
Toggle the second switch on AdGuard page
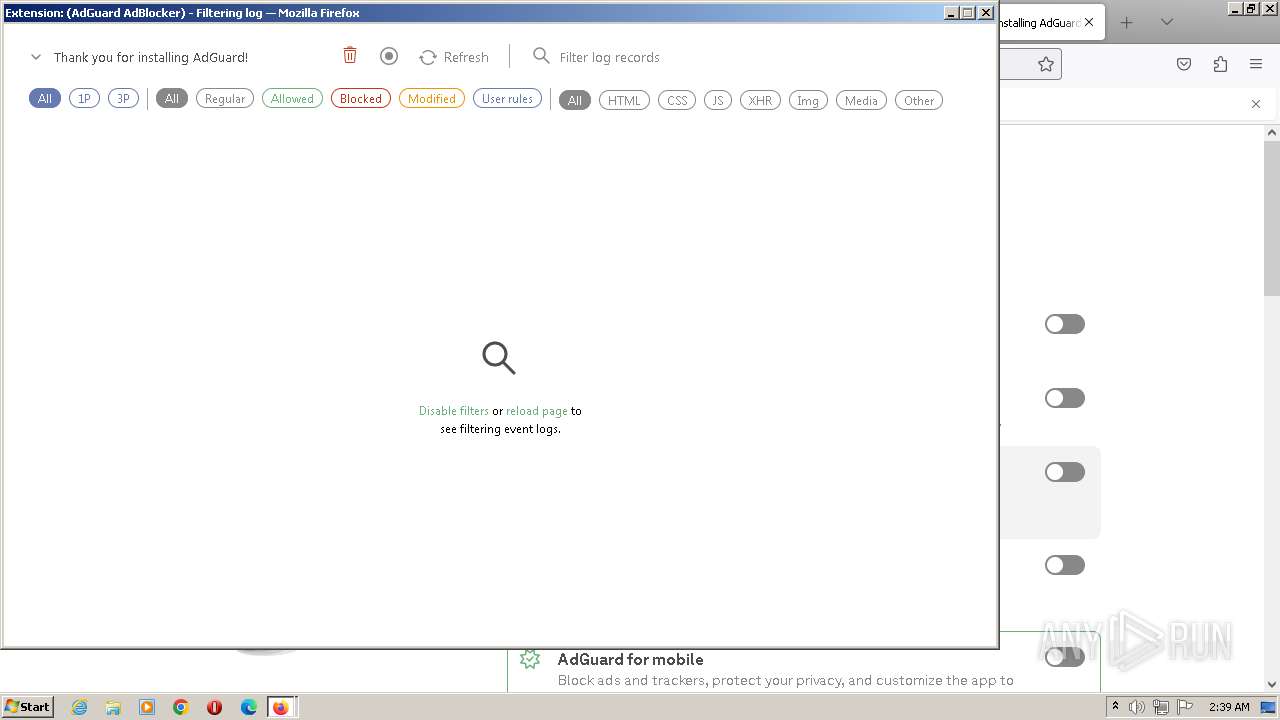[x=1065, y=398]
